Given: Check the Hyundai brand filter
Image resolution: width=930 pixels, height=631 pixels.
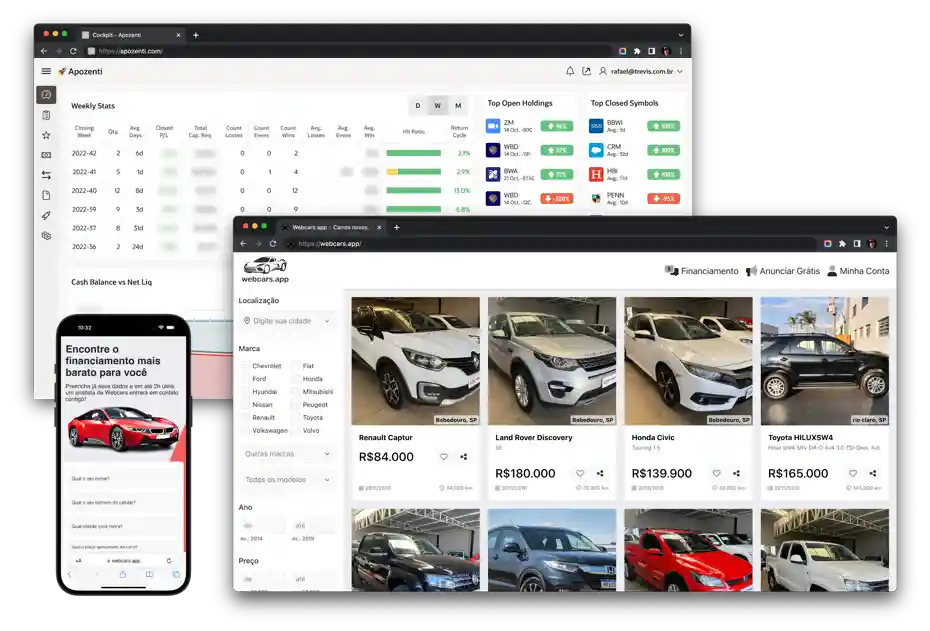Looking at the screenshot, I should (x=246, y=392).
